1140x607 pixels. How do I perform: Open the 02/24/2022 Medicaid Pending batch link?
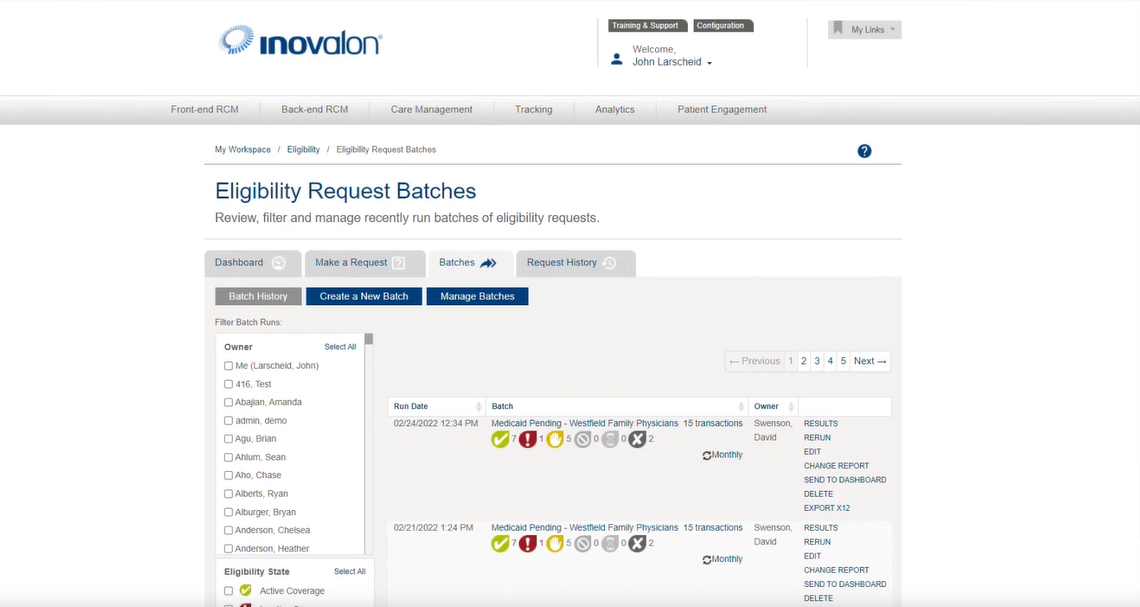[x=585, y=423]
